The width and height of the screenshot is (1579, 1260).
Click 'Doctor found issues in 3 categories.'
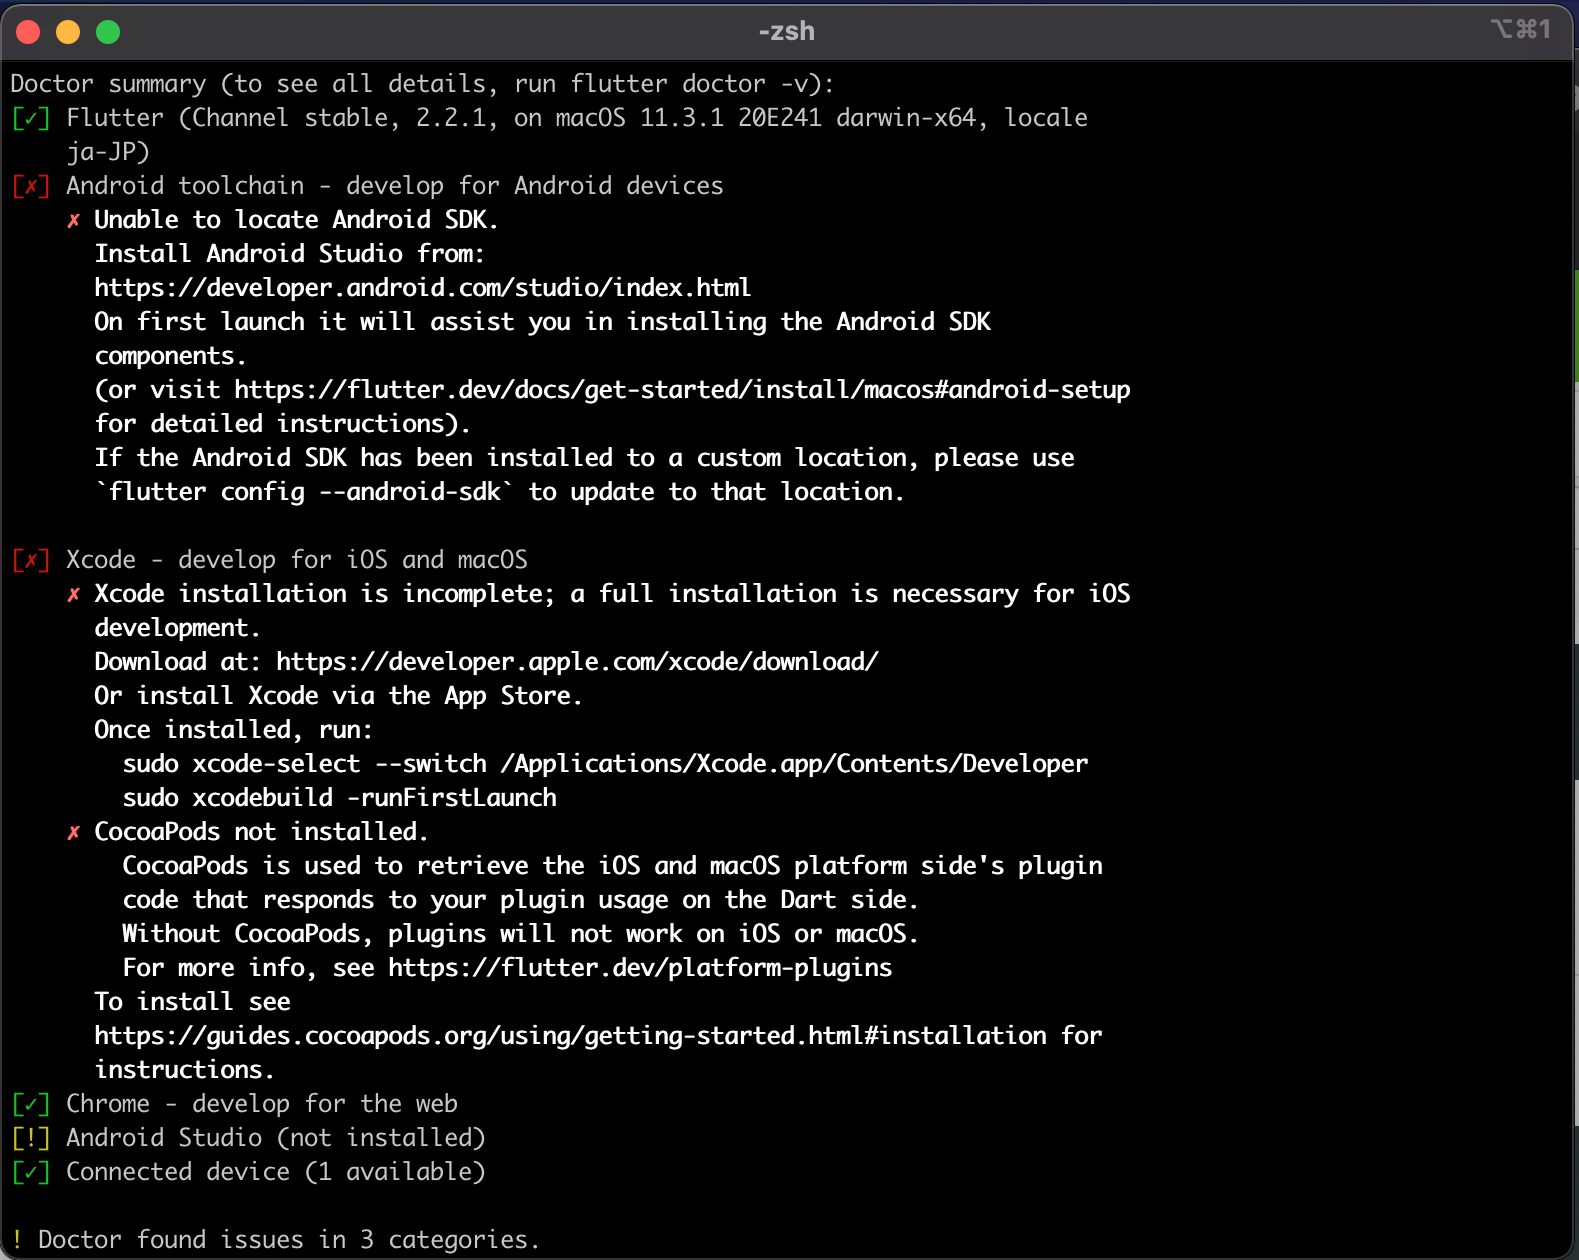pyautogui.click(x=289, y=1240)
